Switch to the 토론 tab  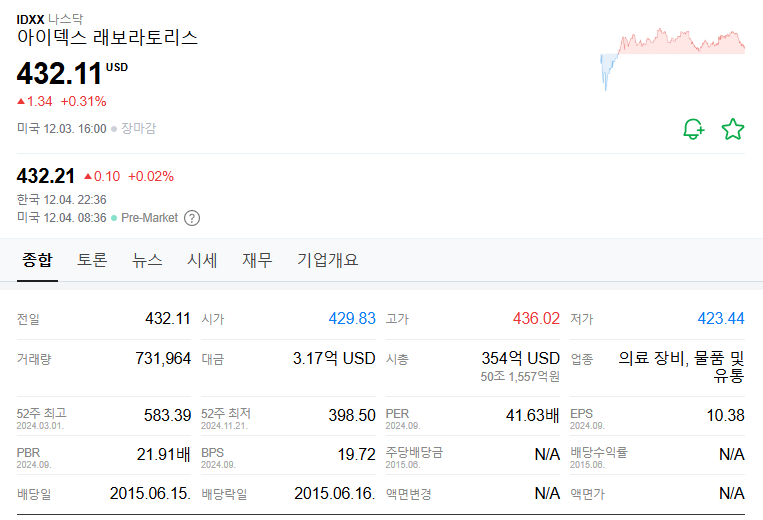(x=92, y=260)
